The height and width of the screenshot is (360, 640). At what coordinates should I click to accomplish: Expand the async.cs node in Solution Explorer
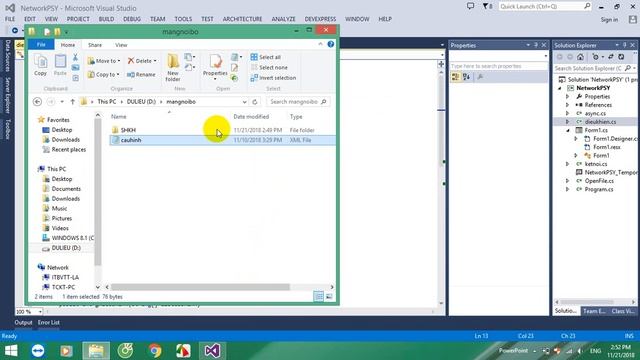pos(567,113)
